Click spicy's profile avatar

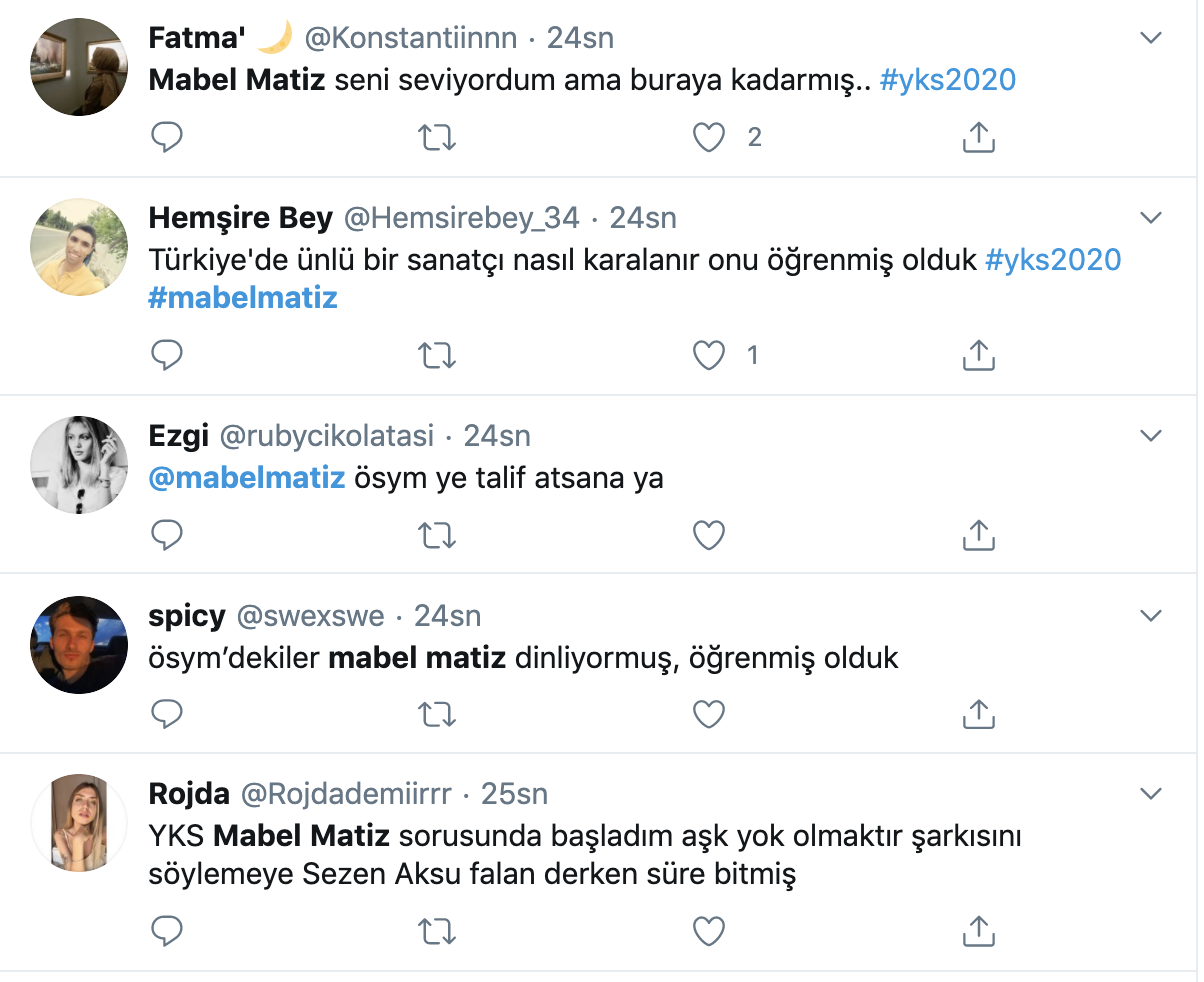pos(79,645)
